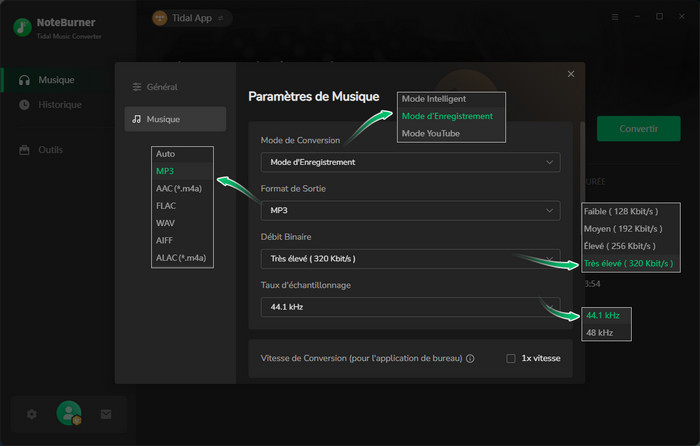Expand the Mode de Conversion dropdown
Image resolution: width=700 pixels, height=446 pixels.
(410, 162)
